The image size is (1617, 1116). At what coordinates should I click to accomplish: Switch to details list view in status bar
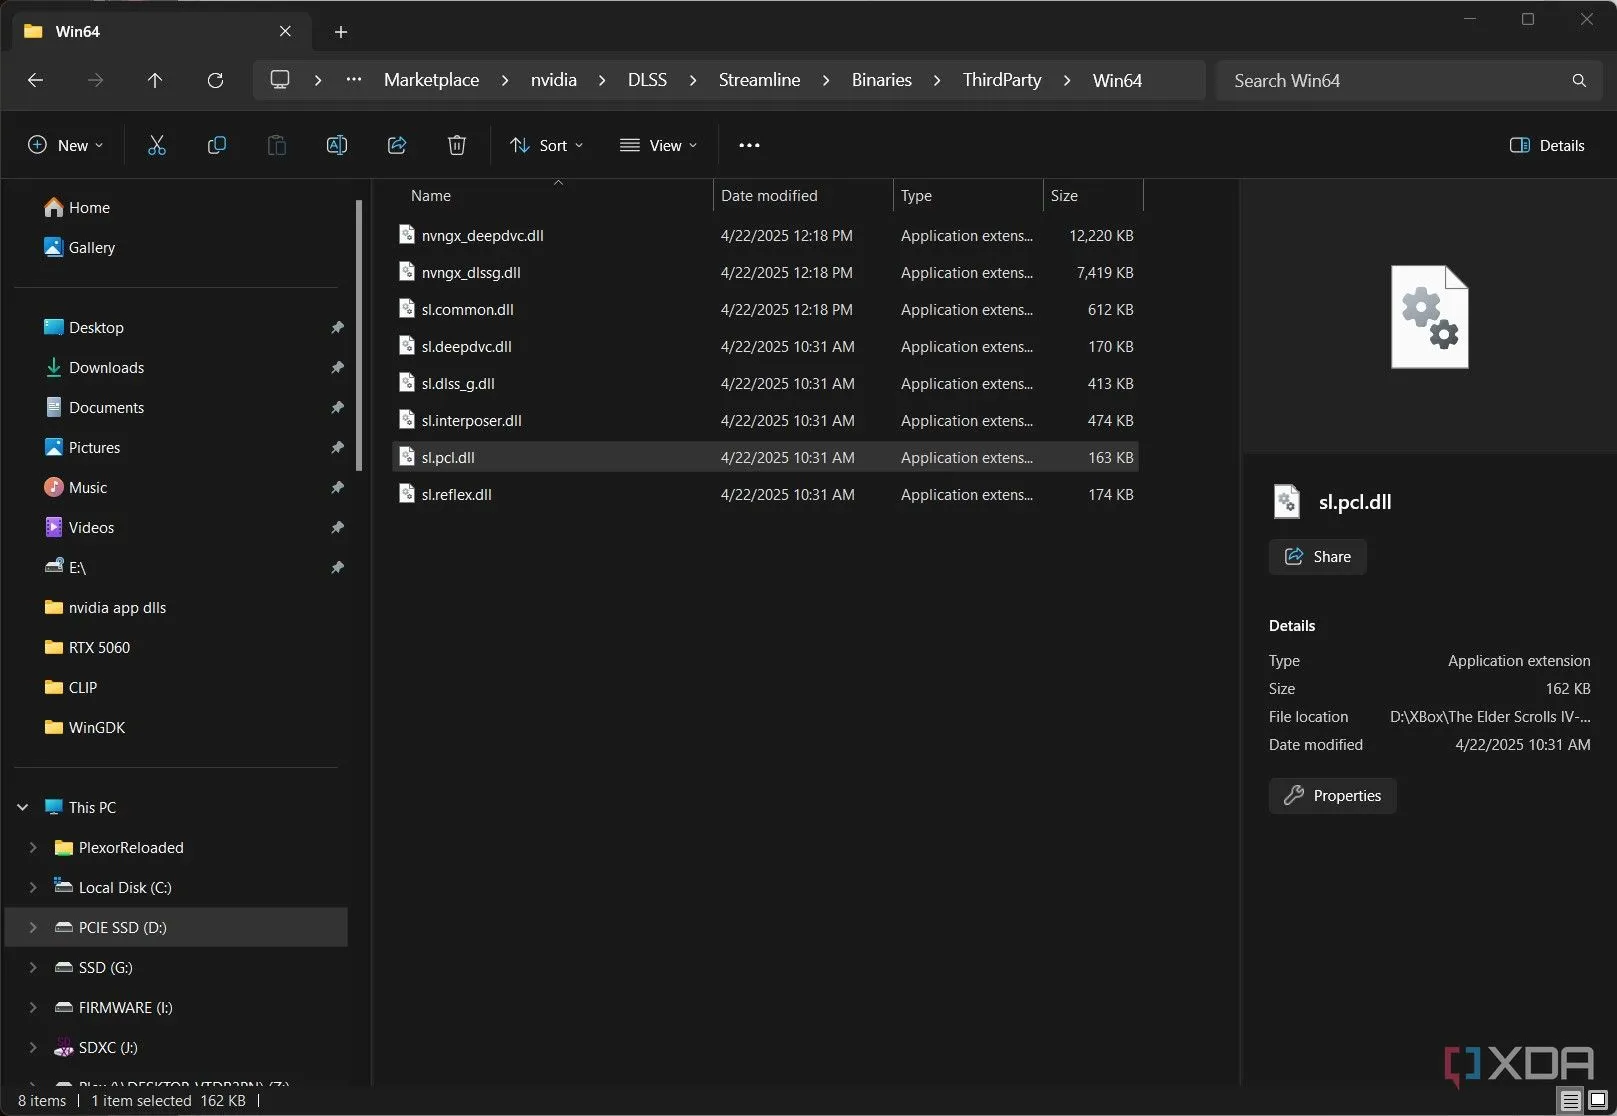(x=1571, y=1100)
